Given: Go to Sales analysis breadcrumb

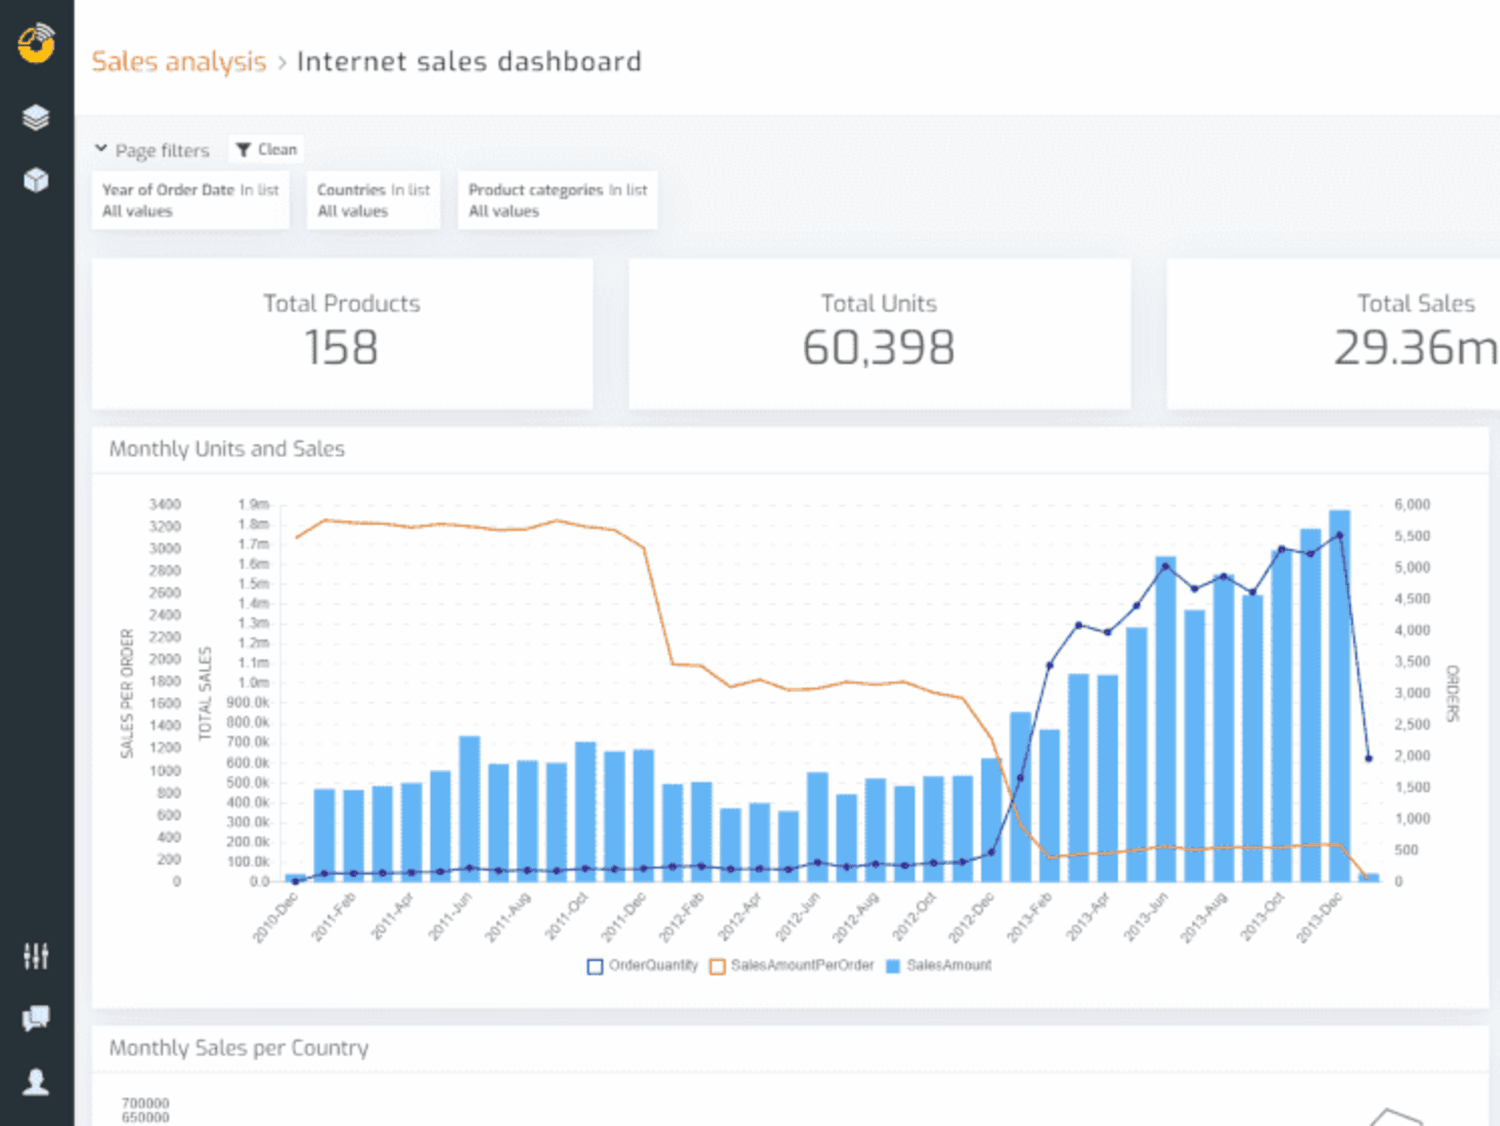Looking at the screenshot, I should click(179, 62).
